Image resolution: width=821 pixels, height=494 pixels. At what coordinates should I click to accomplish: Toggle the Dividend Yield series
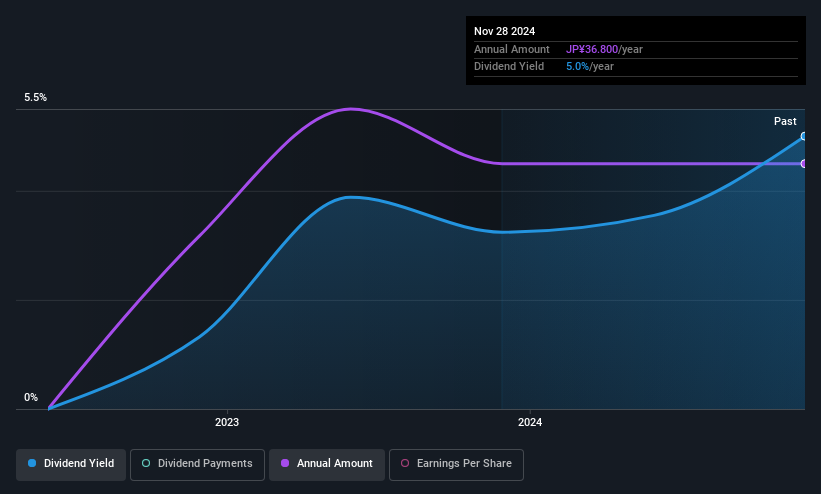71,464
